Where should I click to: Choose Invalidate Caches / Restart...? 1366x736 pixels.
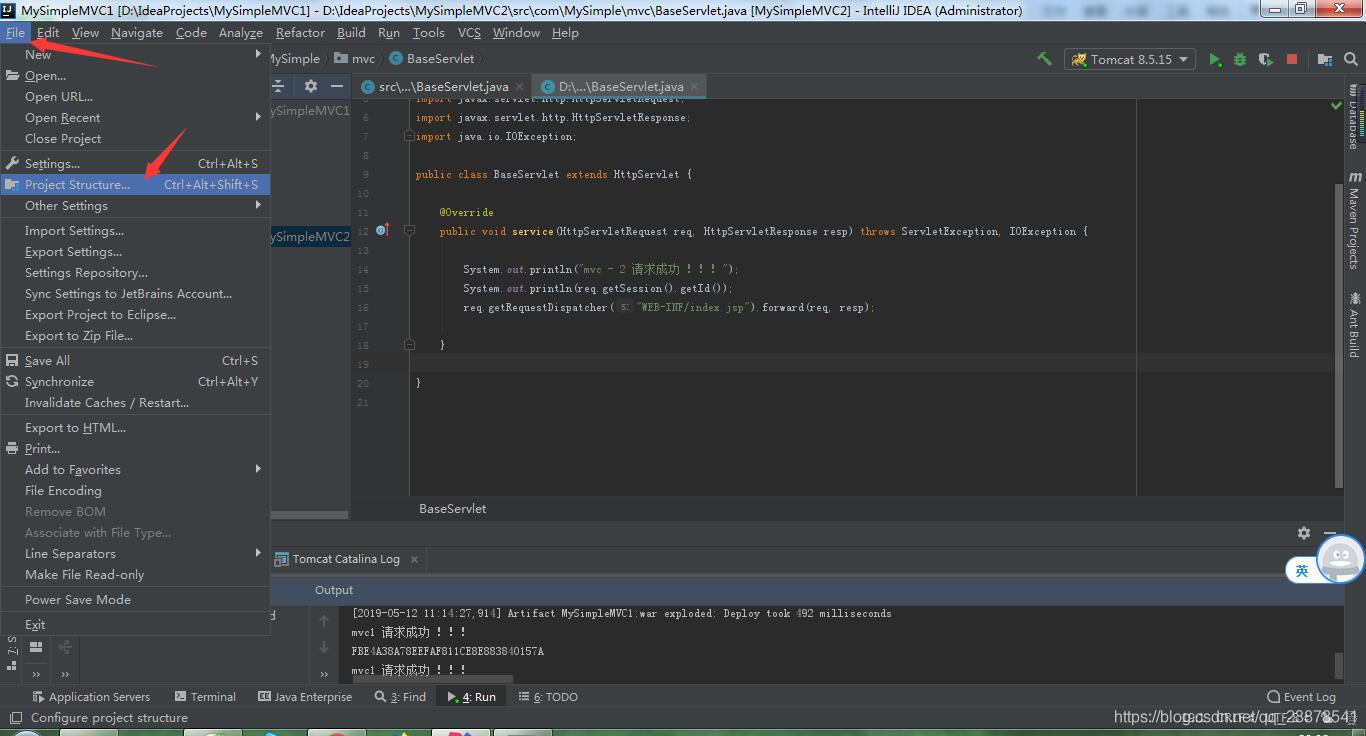(135, 402)
